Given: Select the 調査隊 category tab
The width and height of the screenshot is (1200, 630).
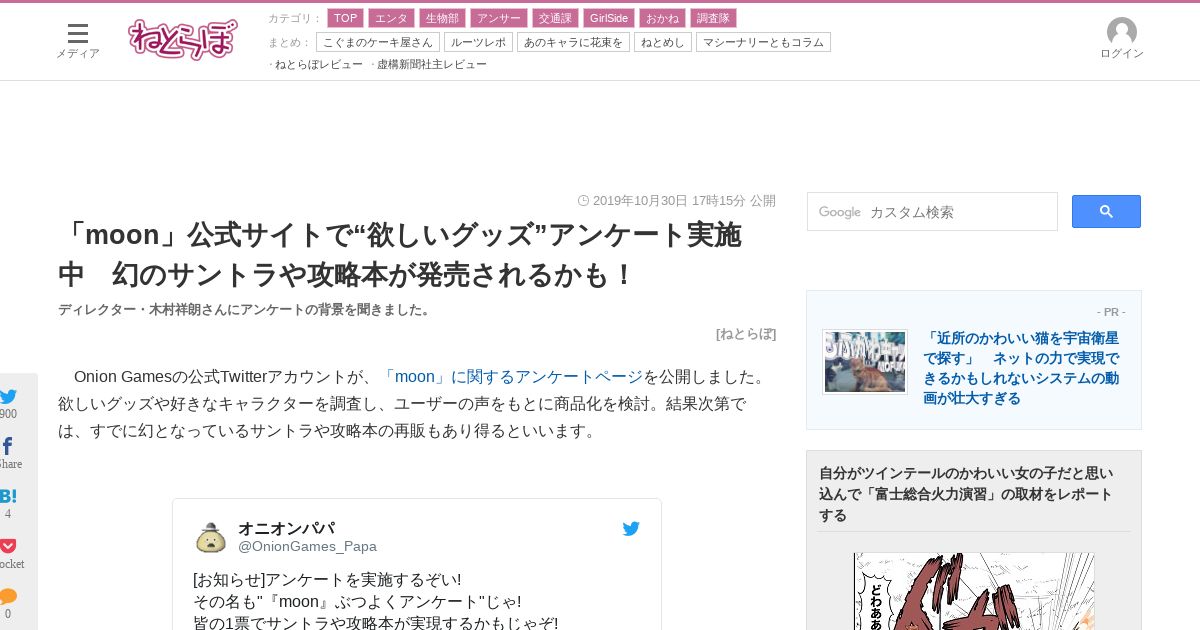Looking at the screenshot, I should pos(713,18).
